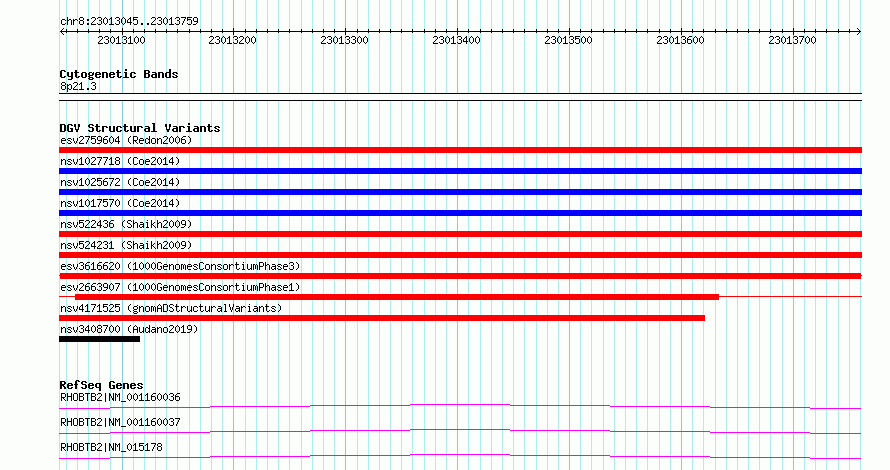
Task: Click the magenta intron line for NM_015178
Action: (460, 455)
